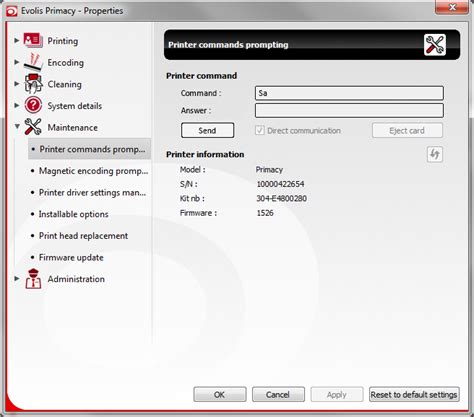Click the Cleaning category icon

33,83
